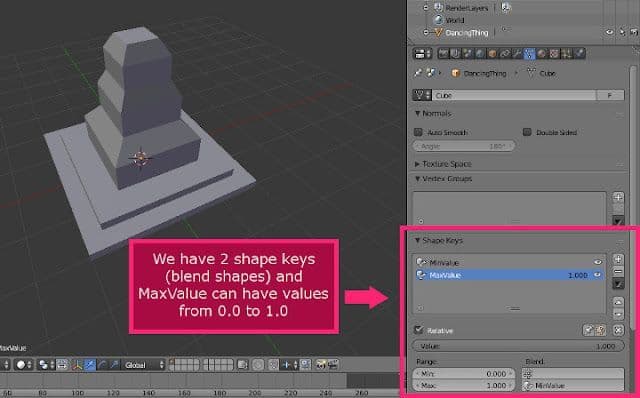
Task: Open the pivot point dropdown
Action: coord(47,365)
